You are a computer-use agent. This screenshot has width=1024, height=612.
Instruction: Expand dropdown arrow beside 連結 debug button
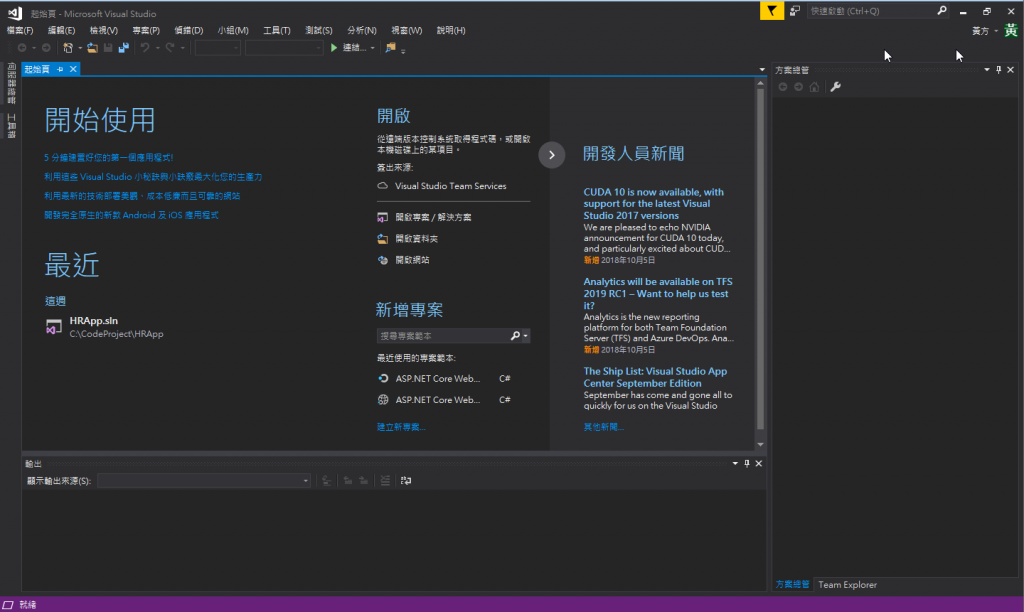point(372,48)
